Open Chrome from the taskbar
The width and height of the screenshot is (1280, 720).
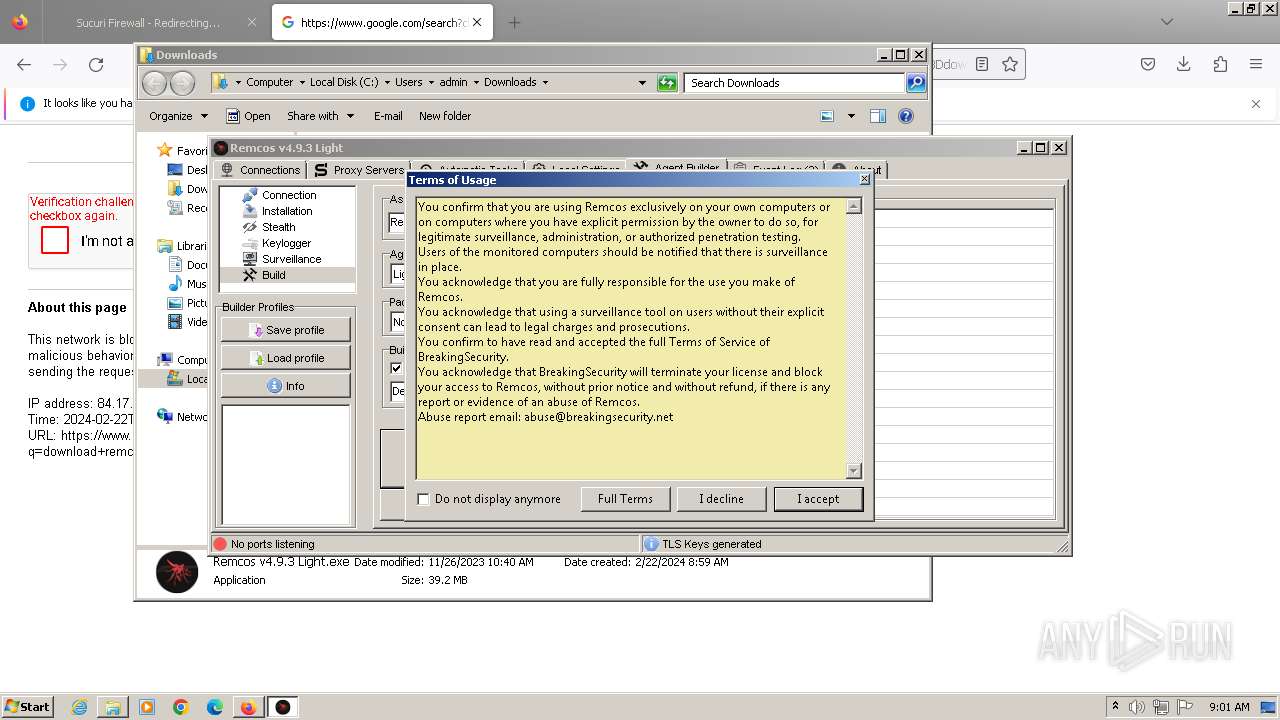181,707
